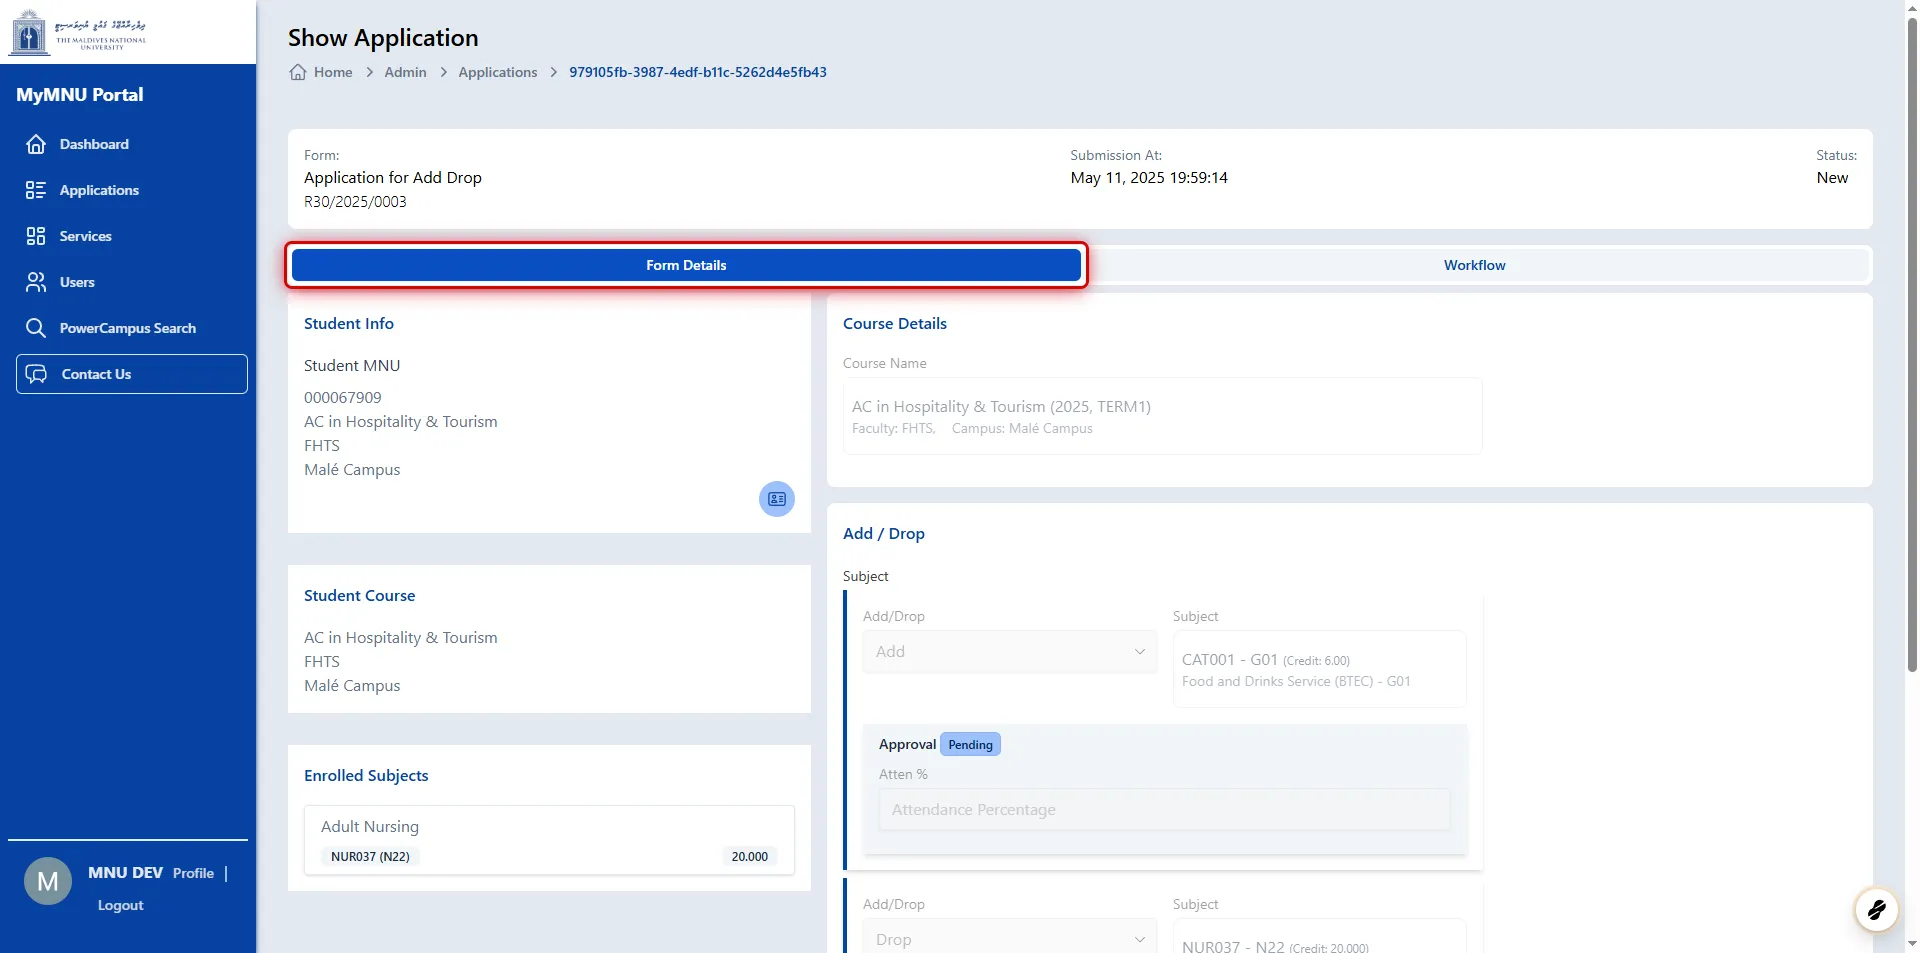Click the Applications list icon in sidebar
The height and width of the screenshot is (953, 1920).
click(x=36, y=190)
